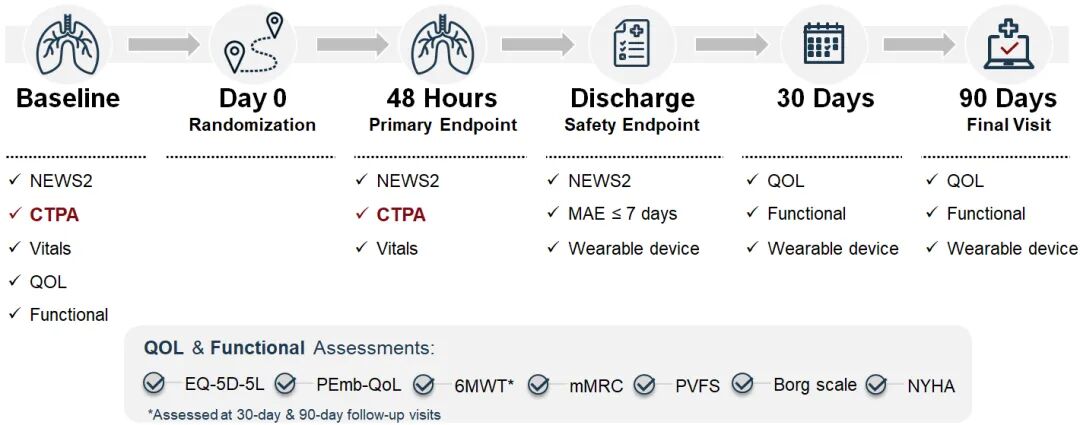1080x425 pixels.
Task: Click the 6MWT* assessment label
Action: pos(483,385)
